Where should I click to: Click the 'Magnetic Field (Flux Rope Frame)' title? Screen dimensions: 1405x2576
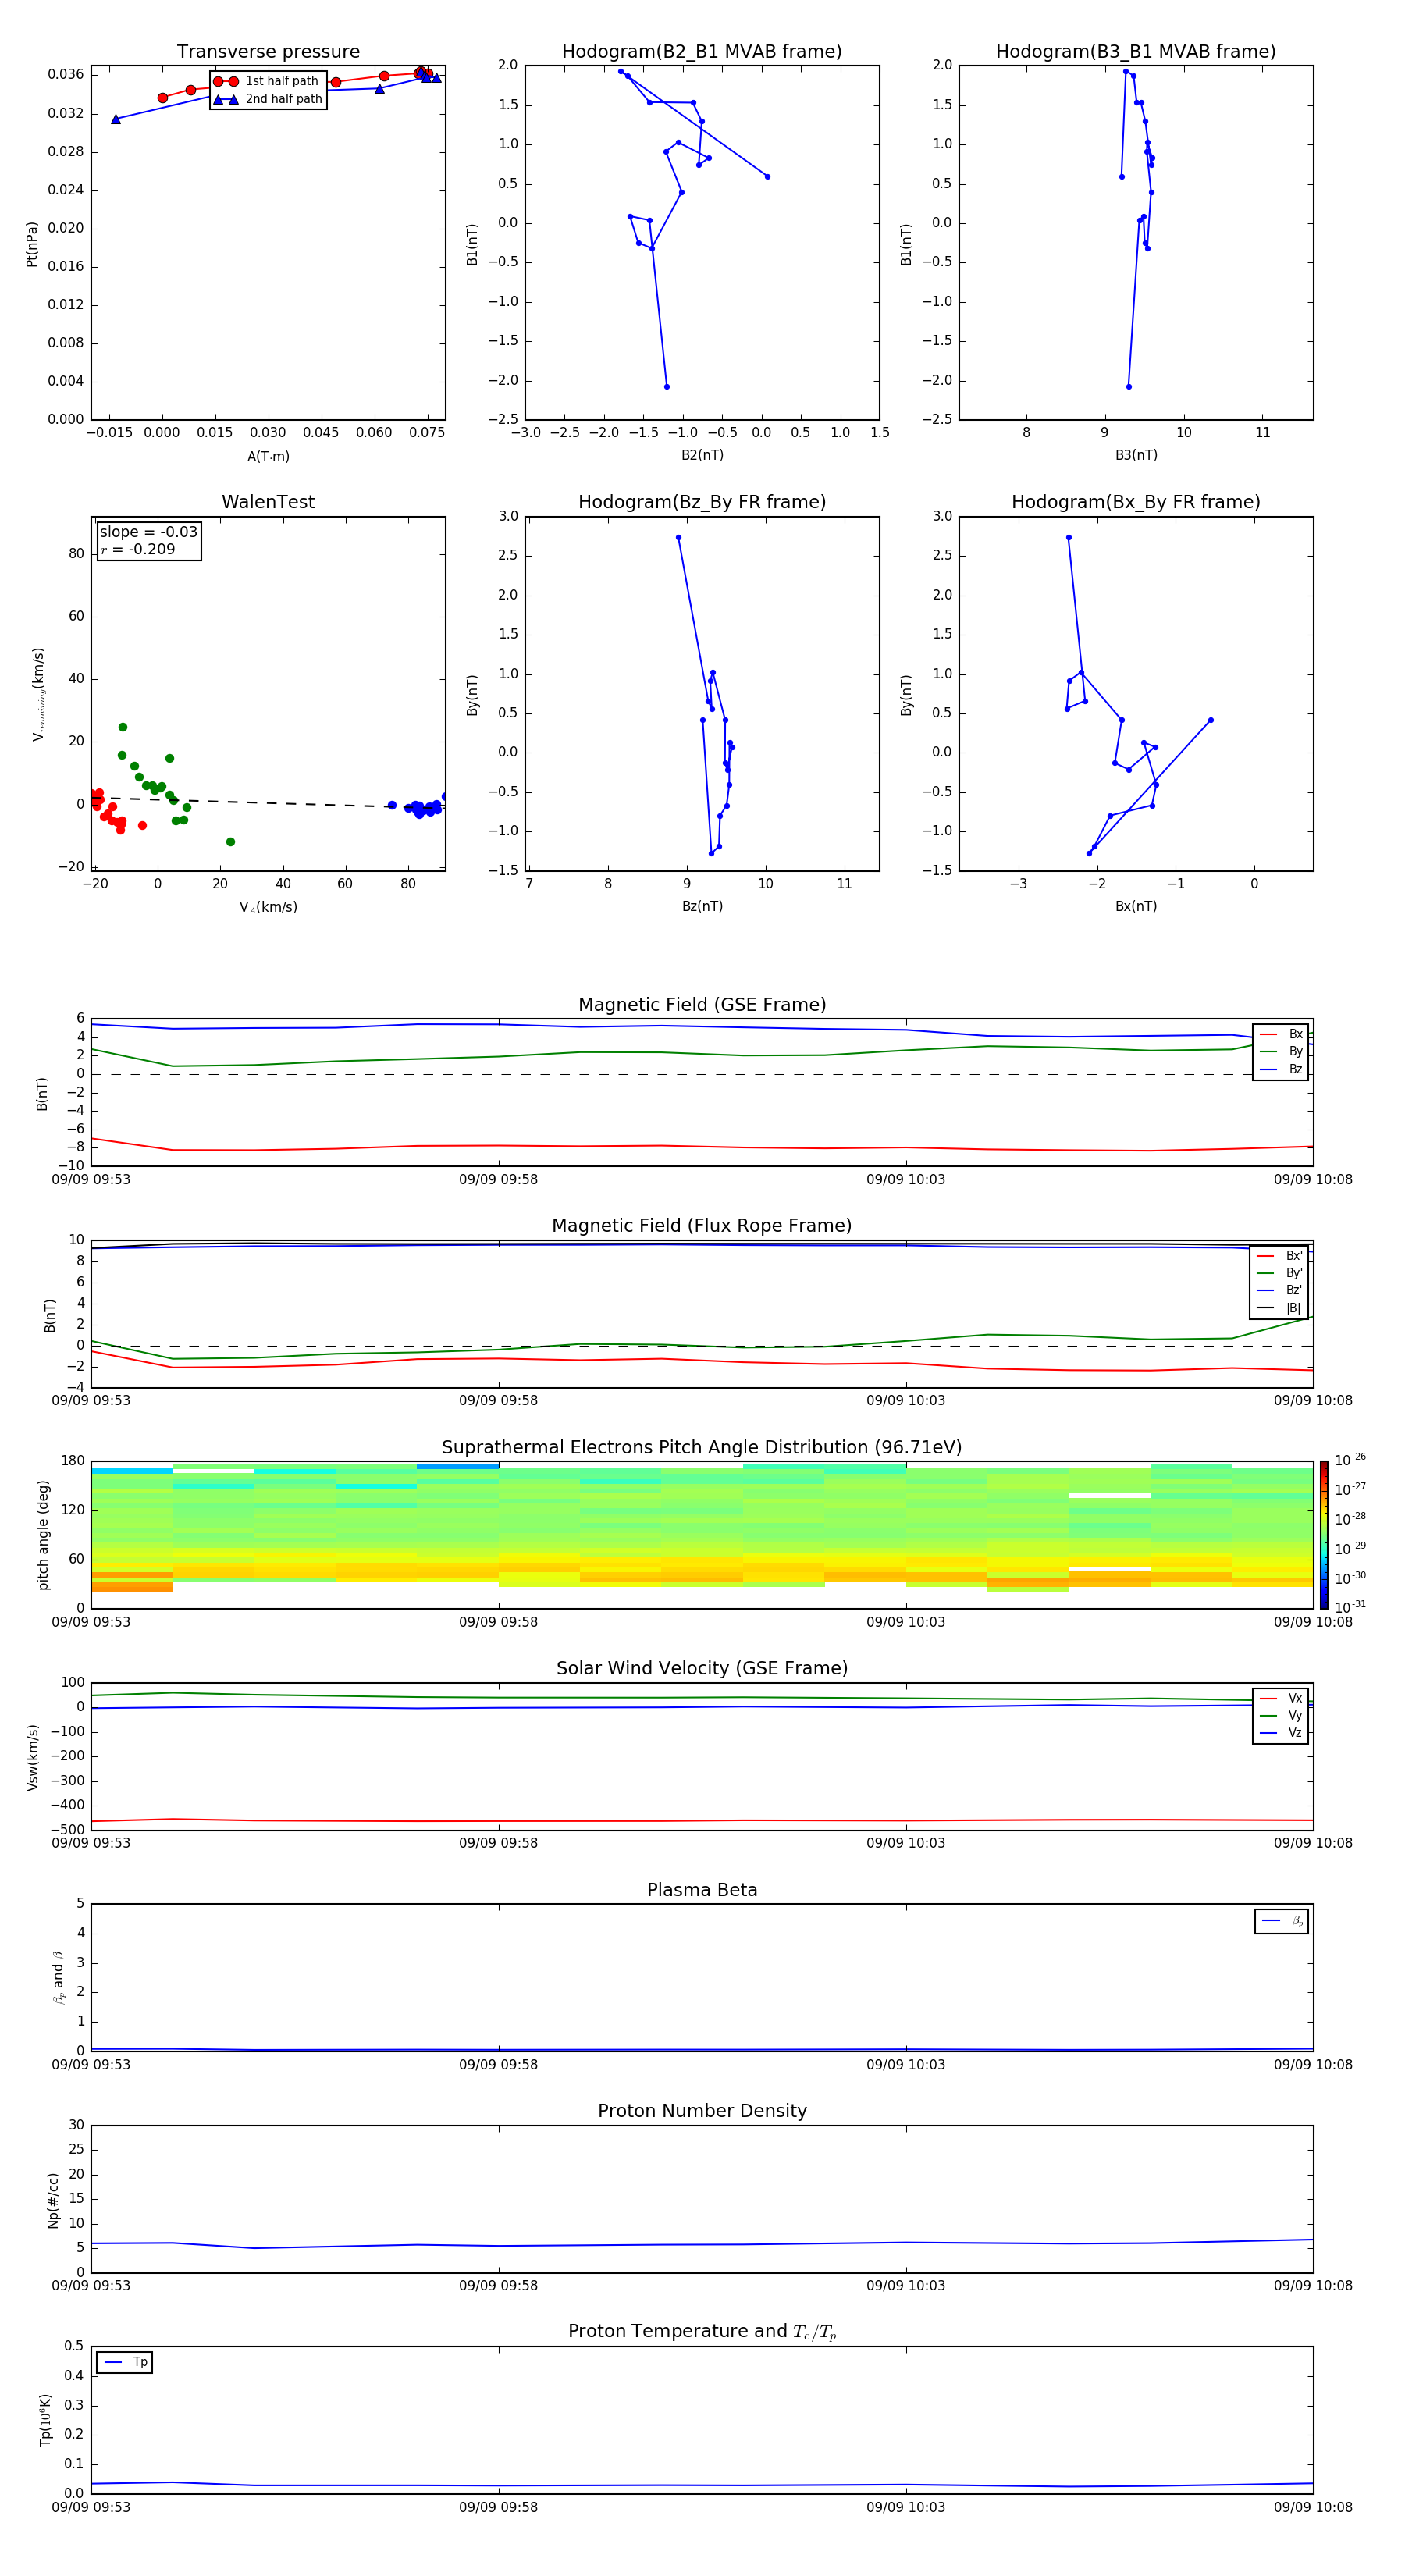702,1226
